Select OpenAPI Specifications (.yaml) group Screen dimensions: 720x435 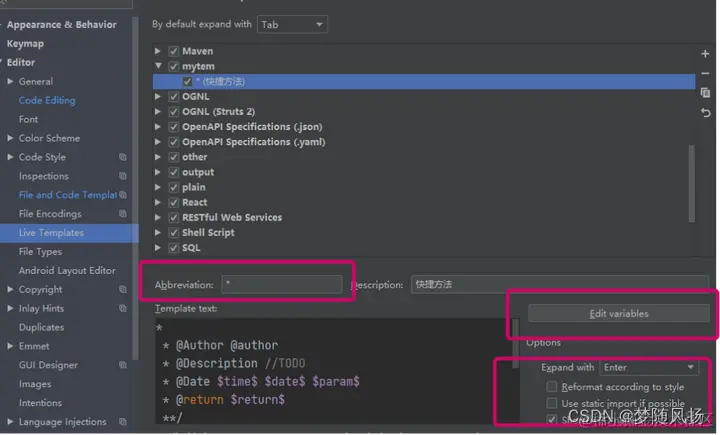(x=253, y=142)
